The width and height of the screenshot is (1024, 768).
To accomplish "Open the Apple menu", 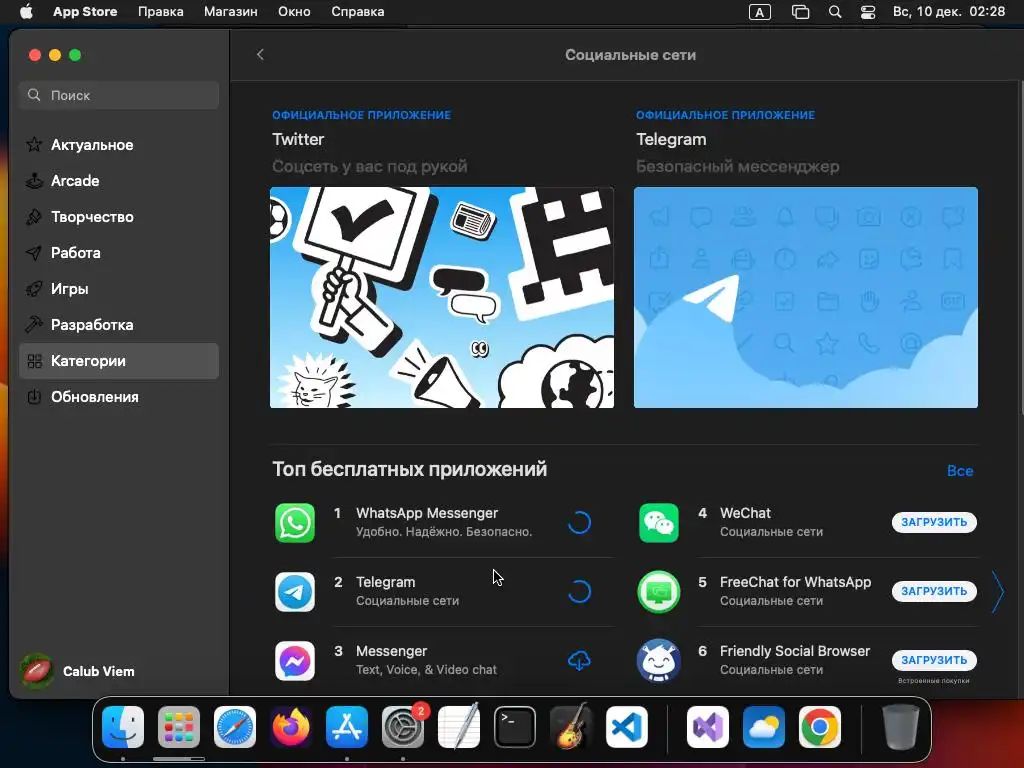I will tap(26, 12).
